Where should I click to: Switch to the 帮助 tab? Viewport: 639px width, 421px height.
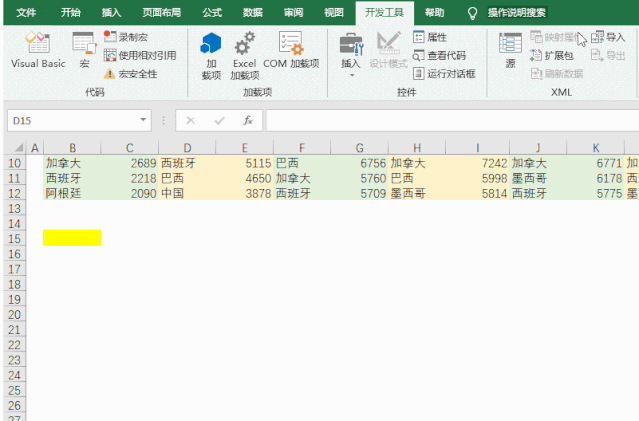[434, 13]
